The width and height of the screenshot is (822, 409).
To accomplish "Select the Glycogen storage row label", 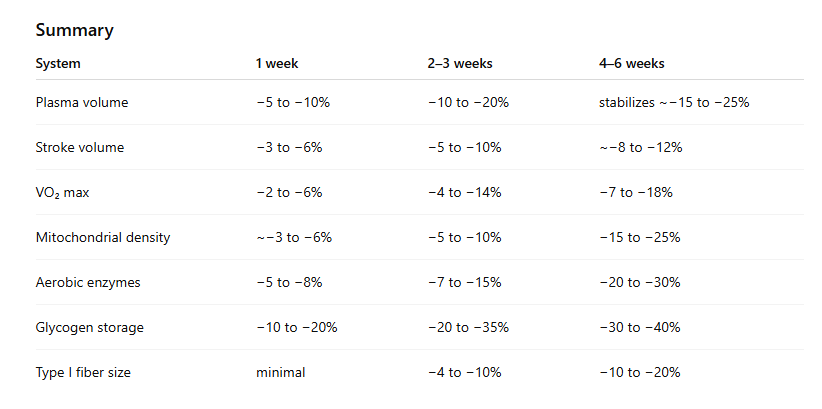I will pyautogui.click(x=90, y=327).
